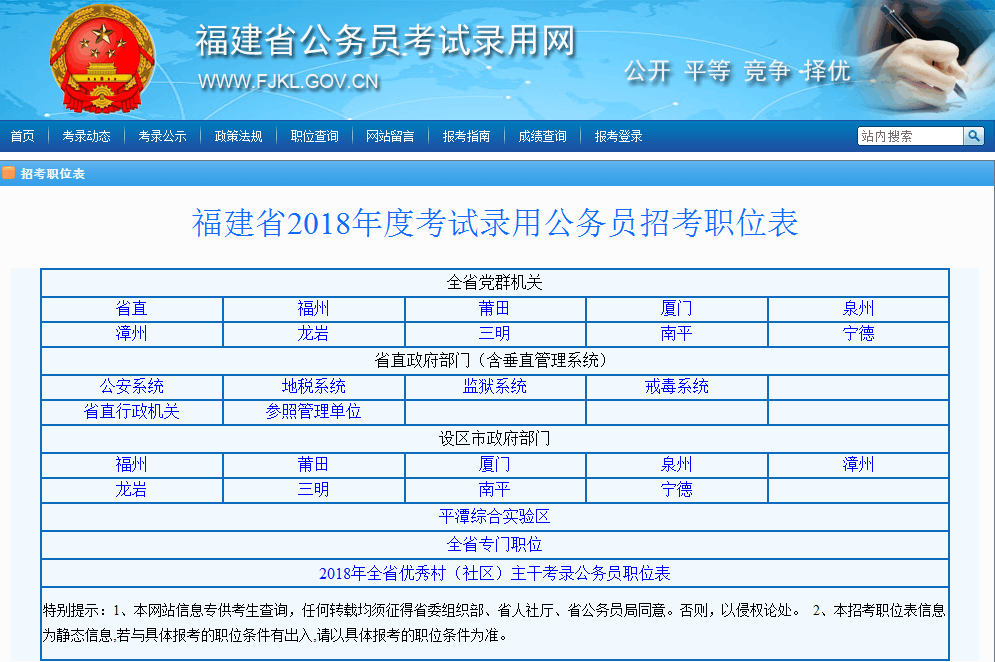Click the search magnifier icon
995x662 pixels.
click(x=973, y=136)
